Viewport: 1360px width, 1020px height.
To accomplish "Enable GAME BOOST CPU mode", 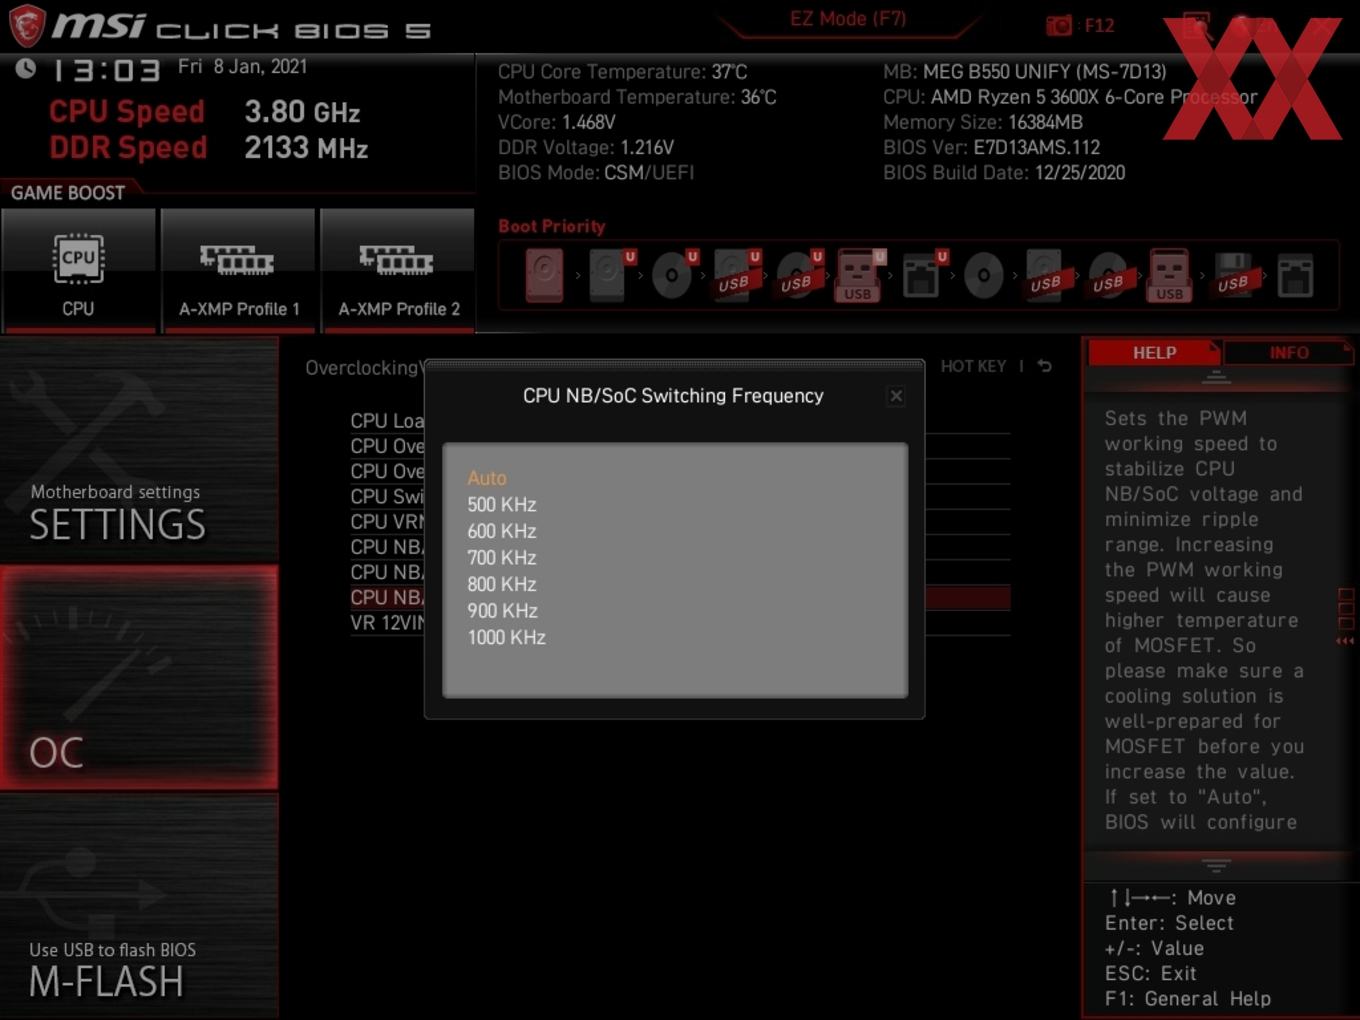I will coord(78,270).
